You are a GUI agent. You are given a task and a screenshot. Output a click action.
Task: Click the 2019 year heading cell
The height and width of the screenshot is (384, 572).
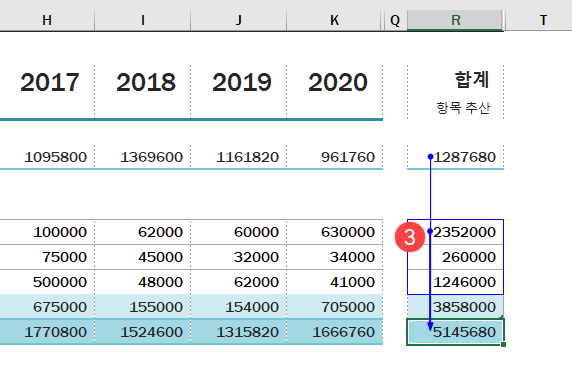[x=239, y=91]
